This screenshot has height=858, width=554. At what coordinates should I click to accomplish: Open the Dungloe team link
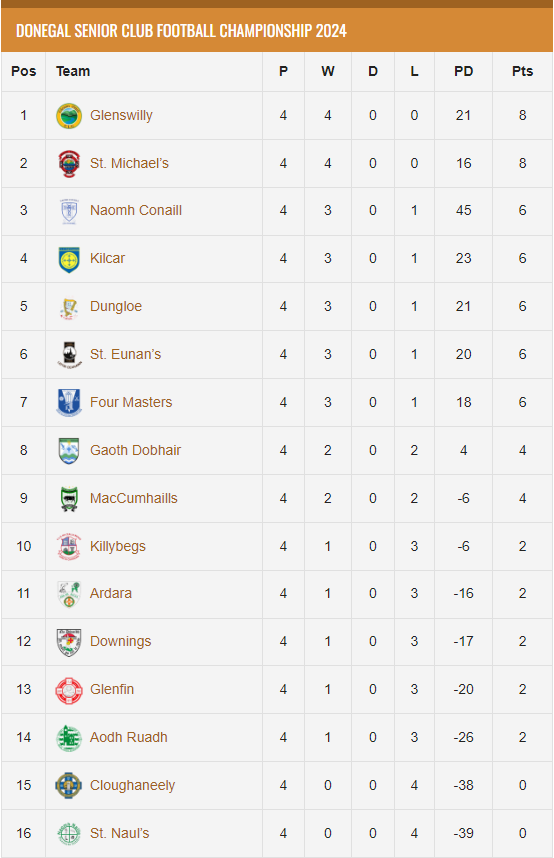click(x=116, y=306)
